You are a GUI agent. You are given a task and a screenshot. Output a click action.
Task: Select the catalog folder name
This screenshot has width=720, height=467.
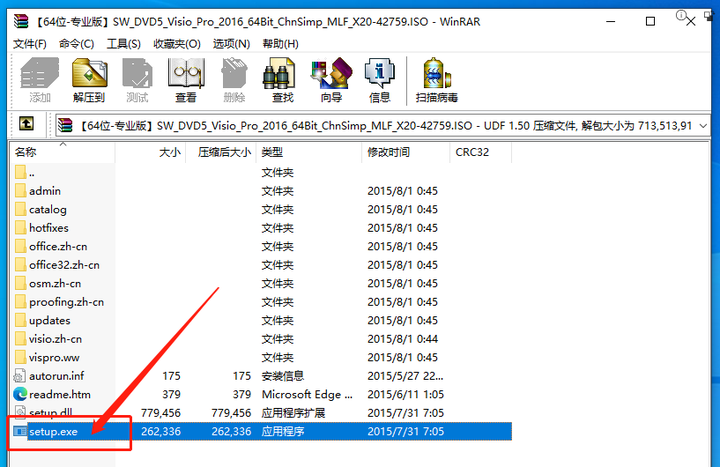[x=48, y=209]
